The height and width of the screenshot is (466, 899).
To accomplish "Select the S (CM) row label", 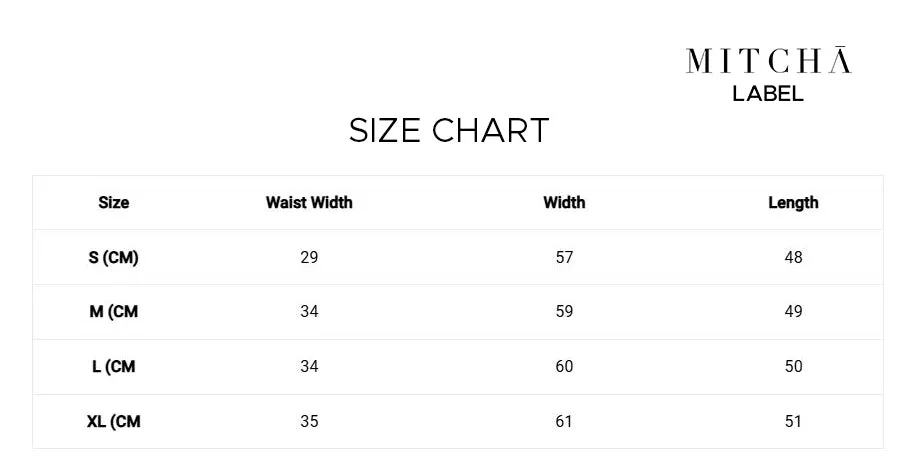I will click(114, 257).
